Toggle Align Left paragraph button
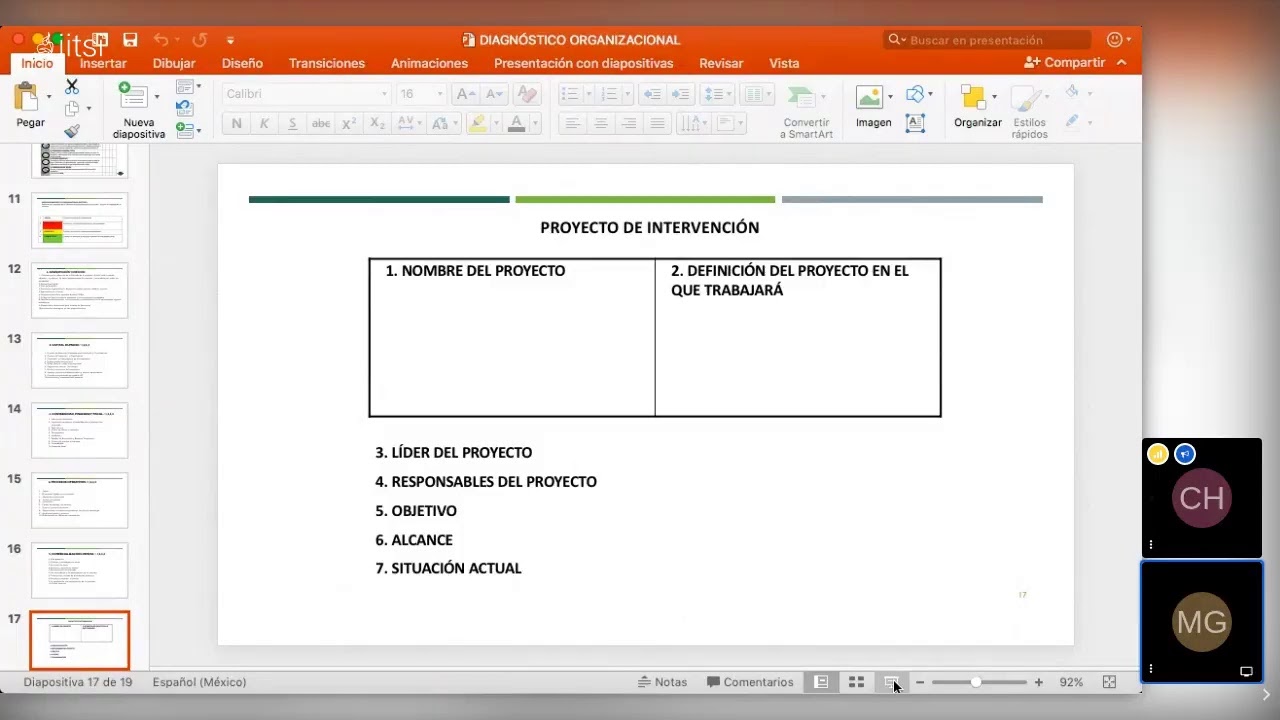Viewport: 1280px width, 720px height. pos(572,124)
